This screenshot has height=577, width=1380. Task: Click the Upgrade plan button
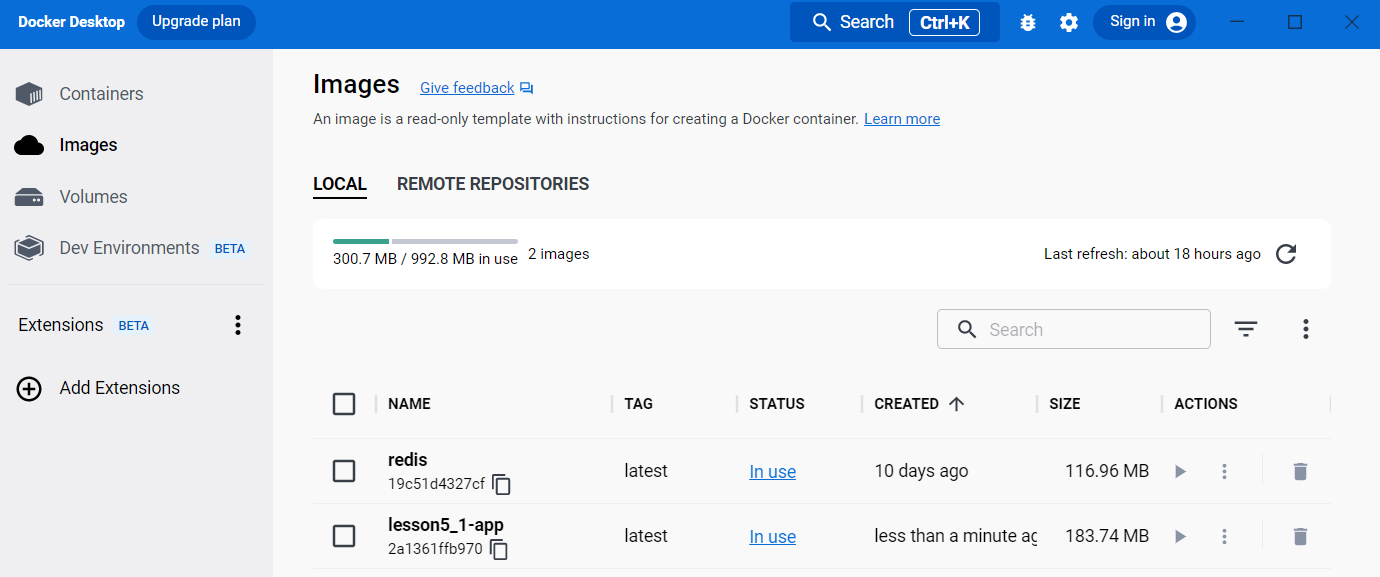196,22
